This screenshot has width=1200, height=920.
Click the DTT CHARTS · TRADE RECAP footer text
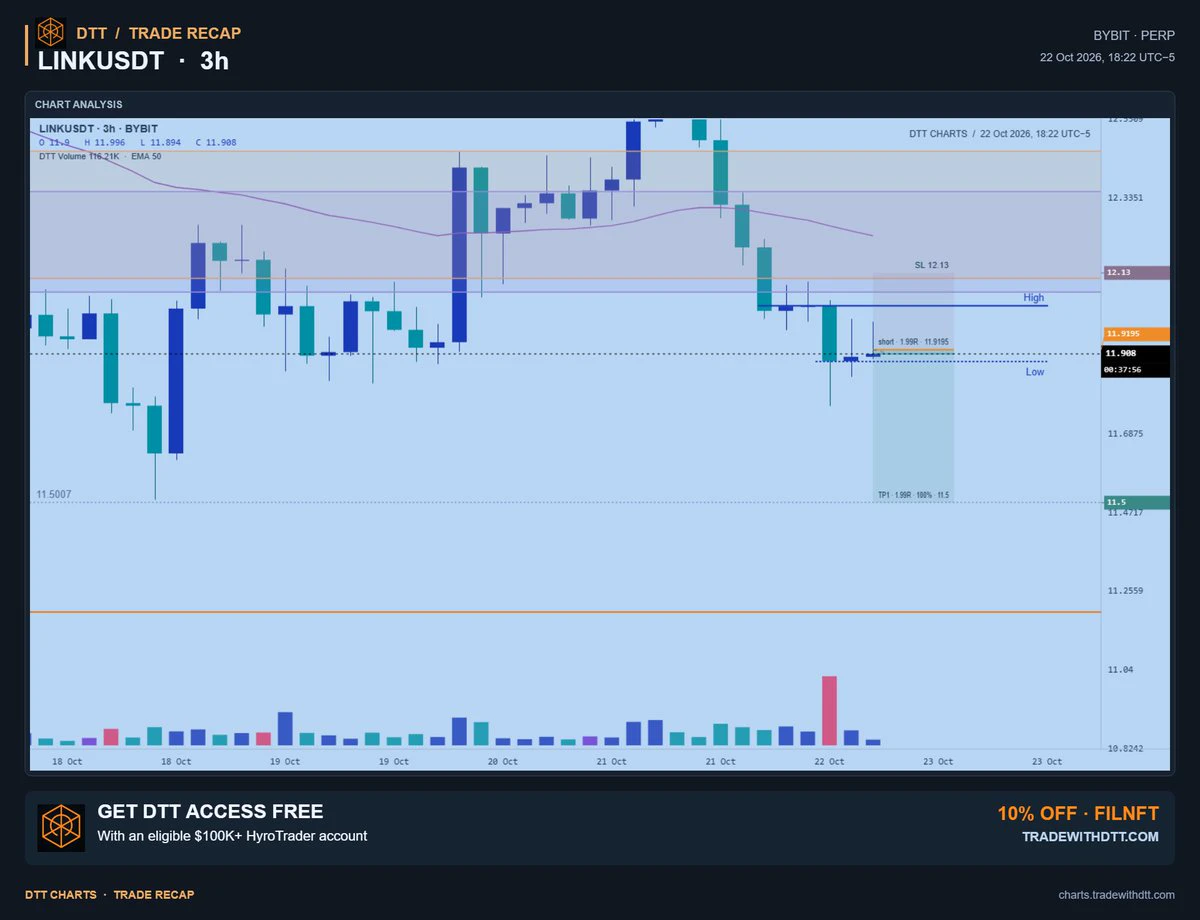click(110, 894)
